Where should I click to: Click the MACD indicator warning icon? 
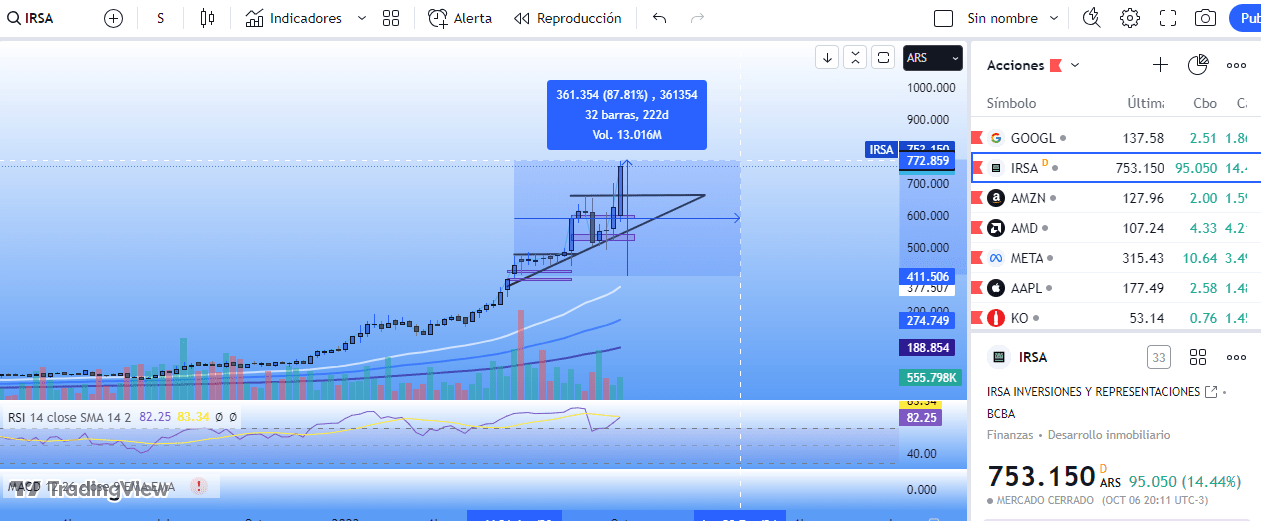click(x=198, y=486)
